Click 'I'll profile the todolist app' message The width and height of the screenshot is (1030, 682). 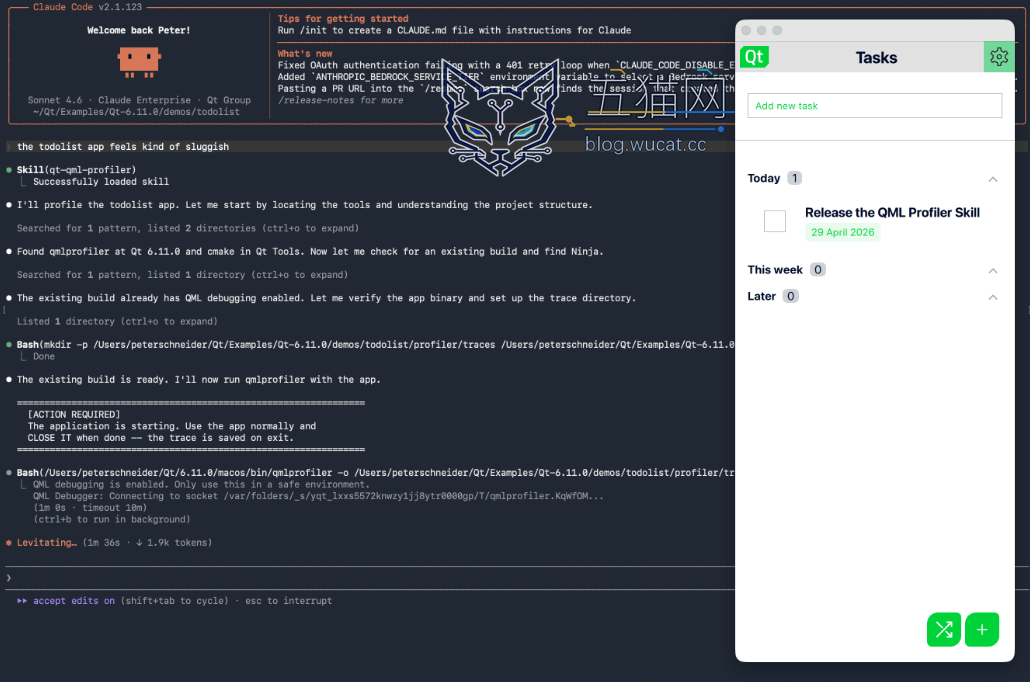[304, 204]
